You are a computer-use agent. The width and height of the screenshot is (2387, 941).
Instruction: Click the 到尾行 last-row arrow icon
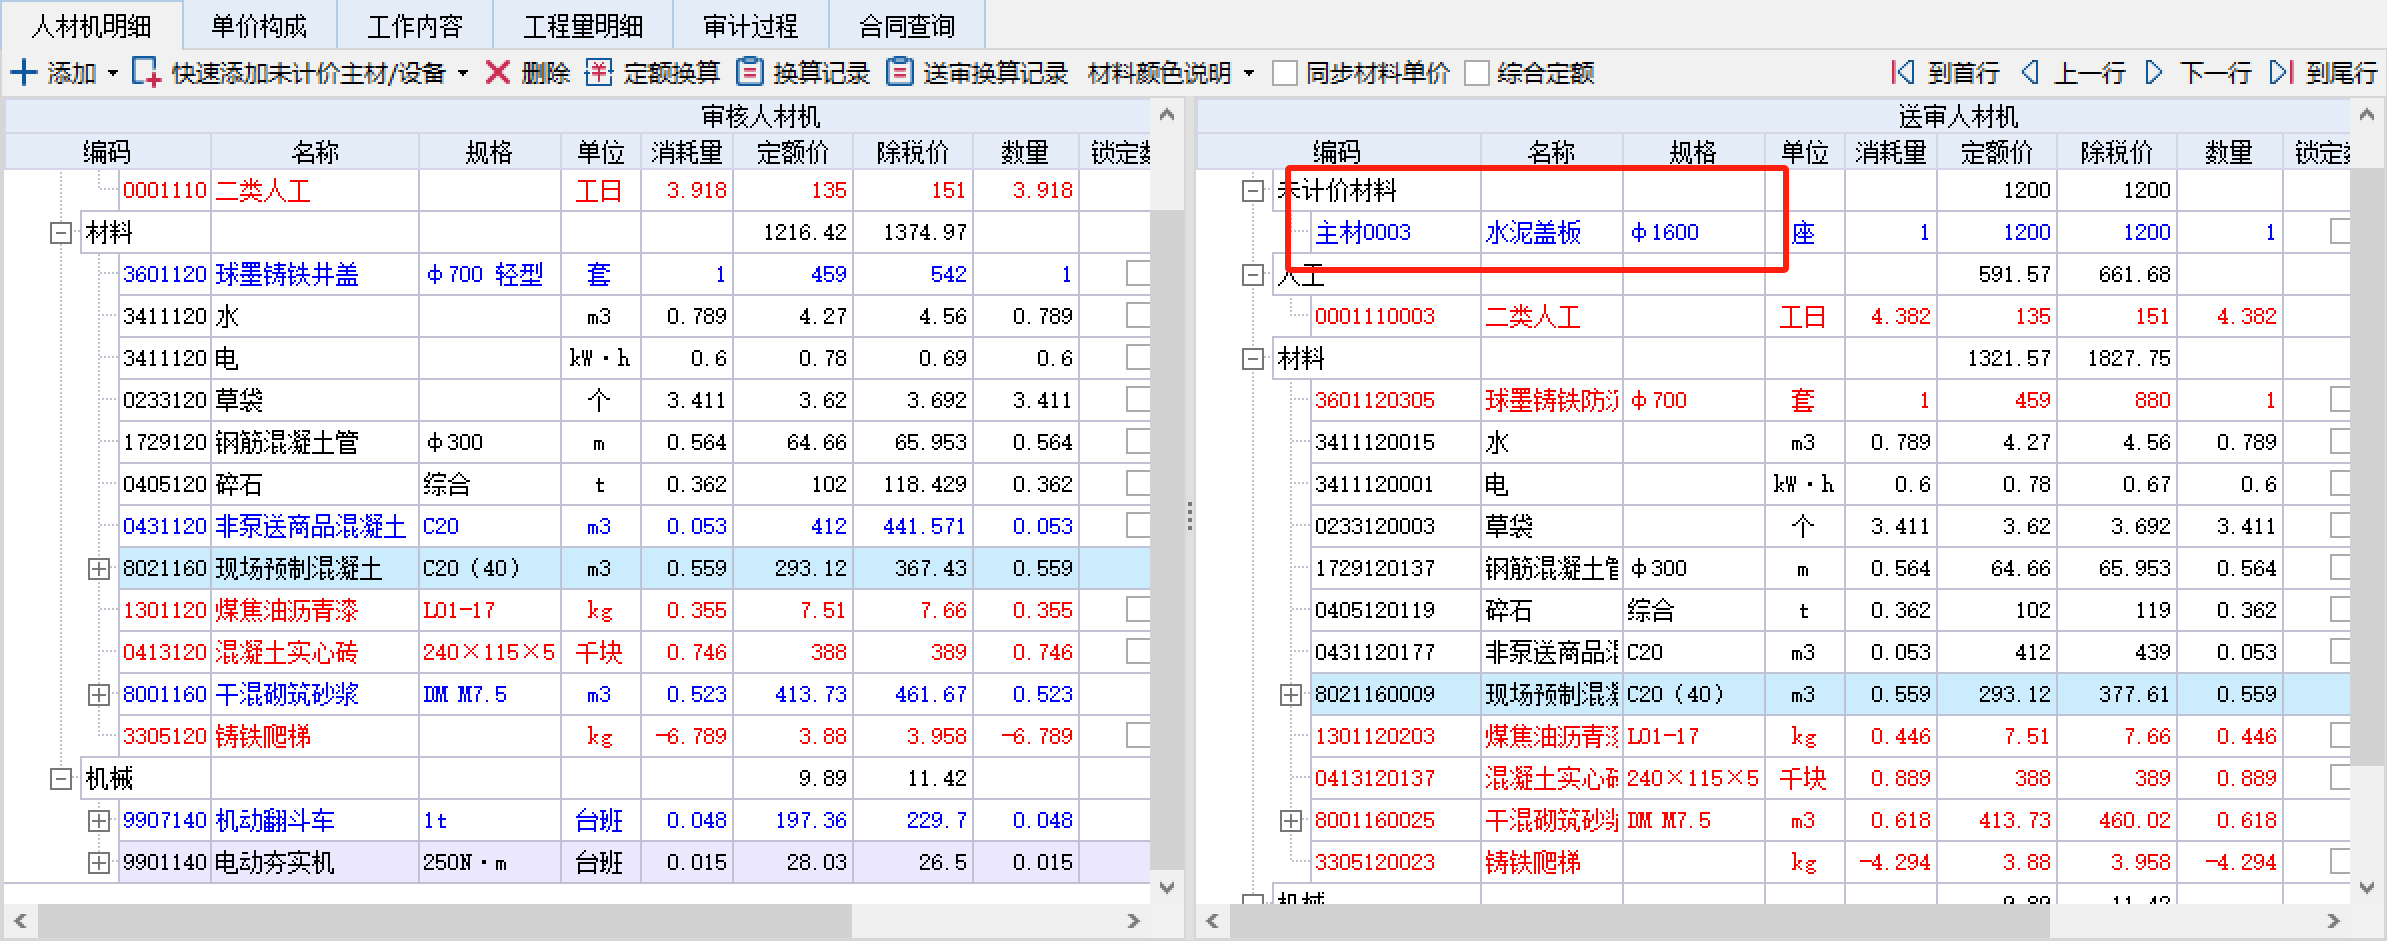click(x=2281, y=73)
